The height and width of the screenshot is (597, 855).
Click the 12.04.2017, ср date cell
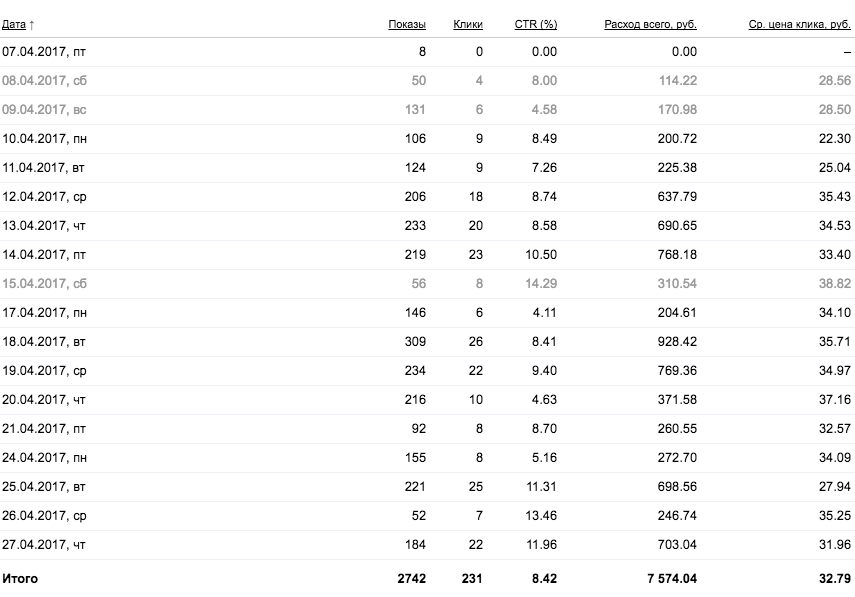44,197
